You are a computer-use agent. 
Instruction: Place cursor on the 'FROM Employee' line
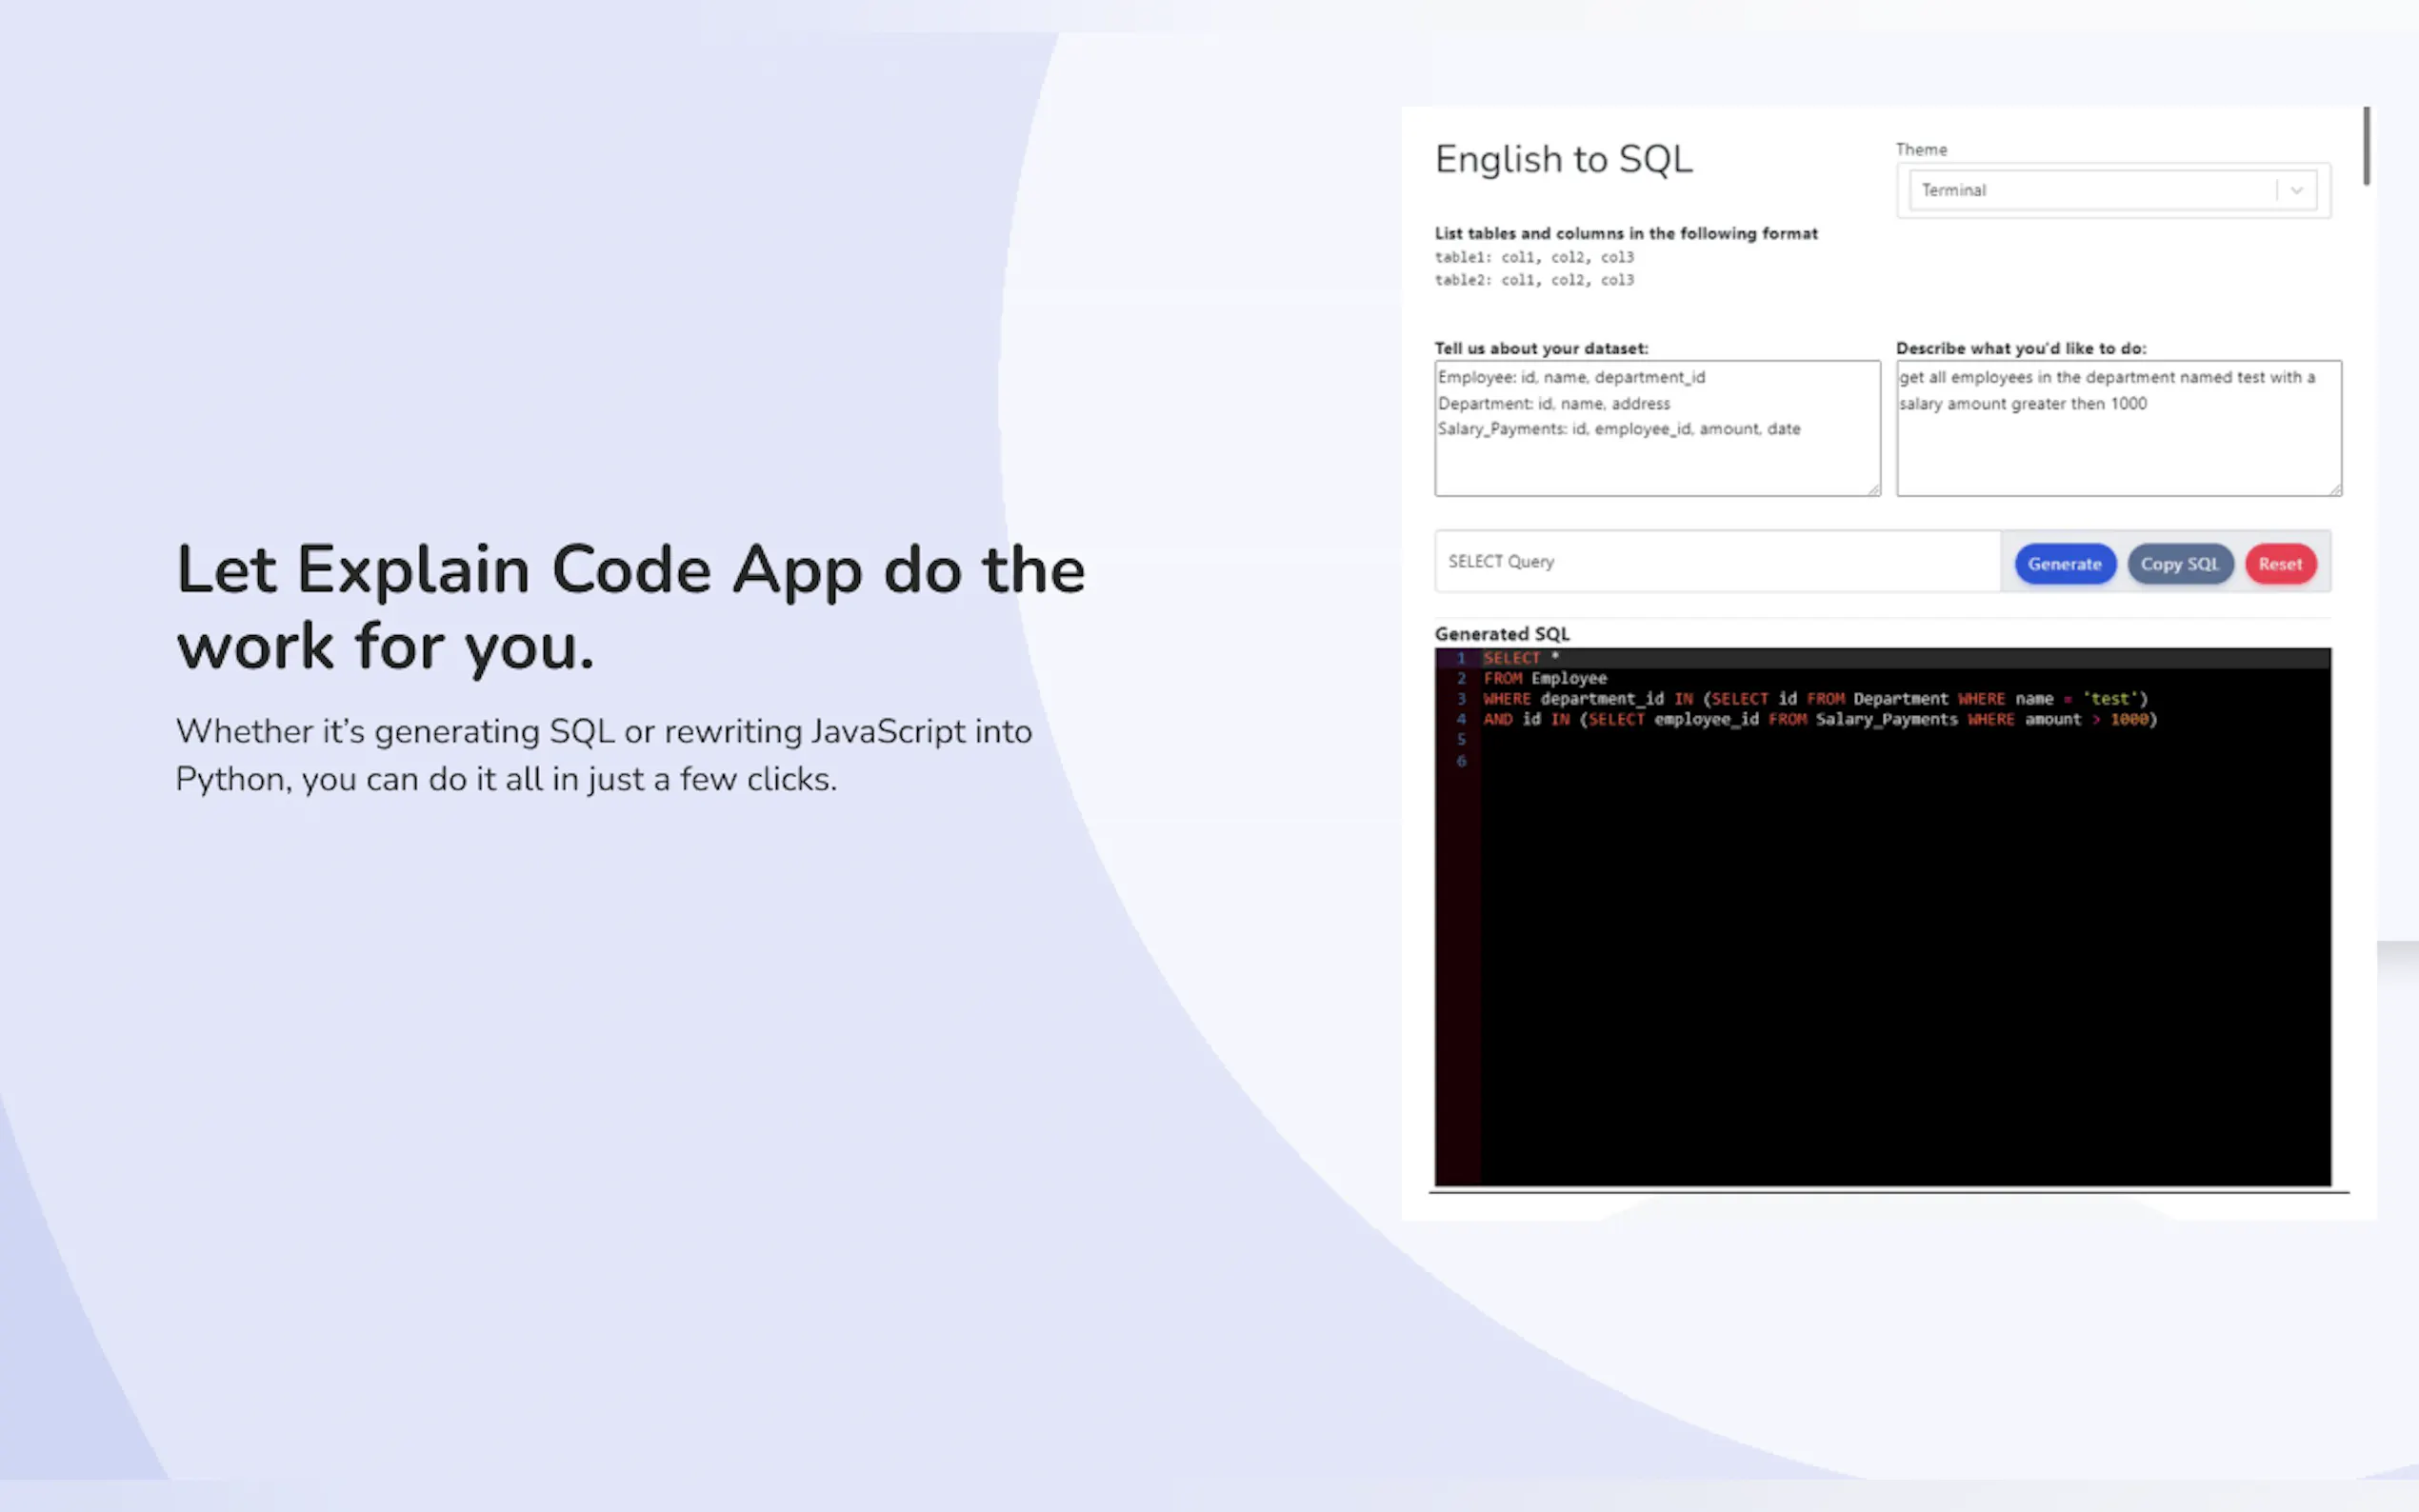(1546, 678)
